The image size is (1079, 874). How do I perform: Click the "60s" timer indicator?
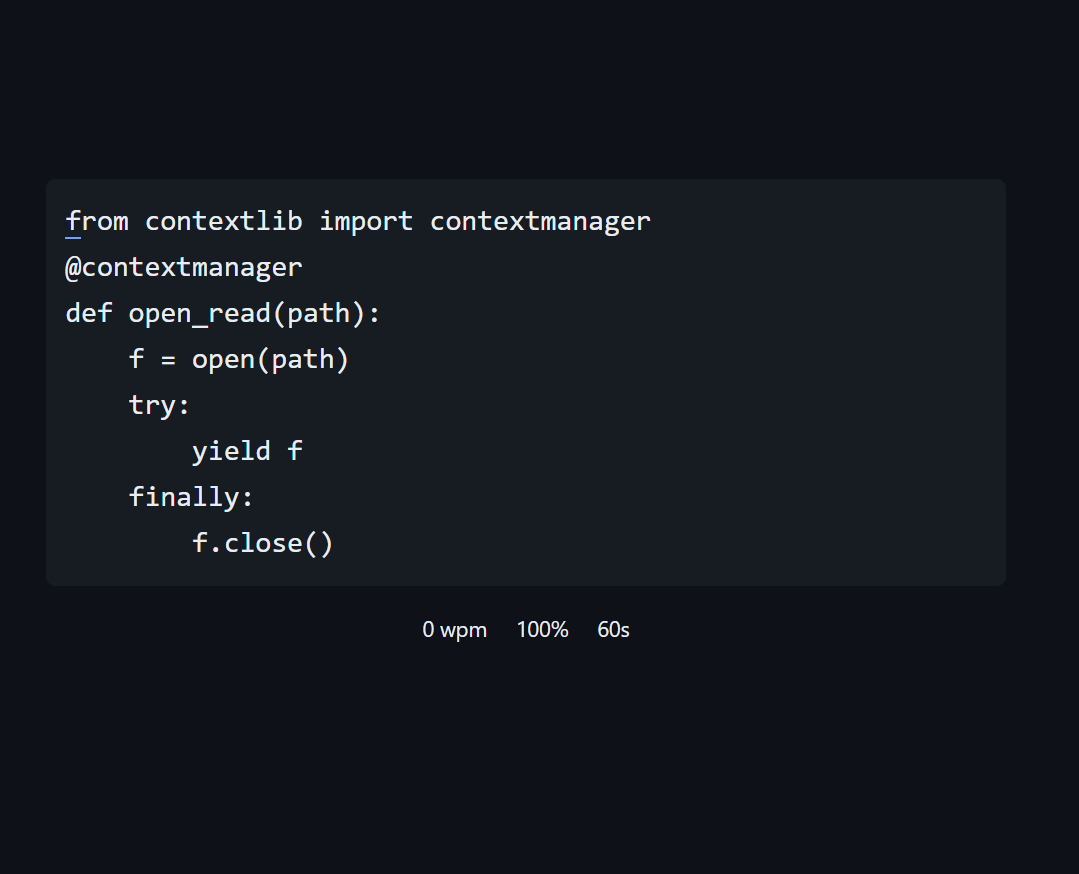613,630
